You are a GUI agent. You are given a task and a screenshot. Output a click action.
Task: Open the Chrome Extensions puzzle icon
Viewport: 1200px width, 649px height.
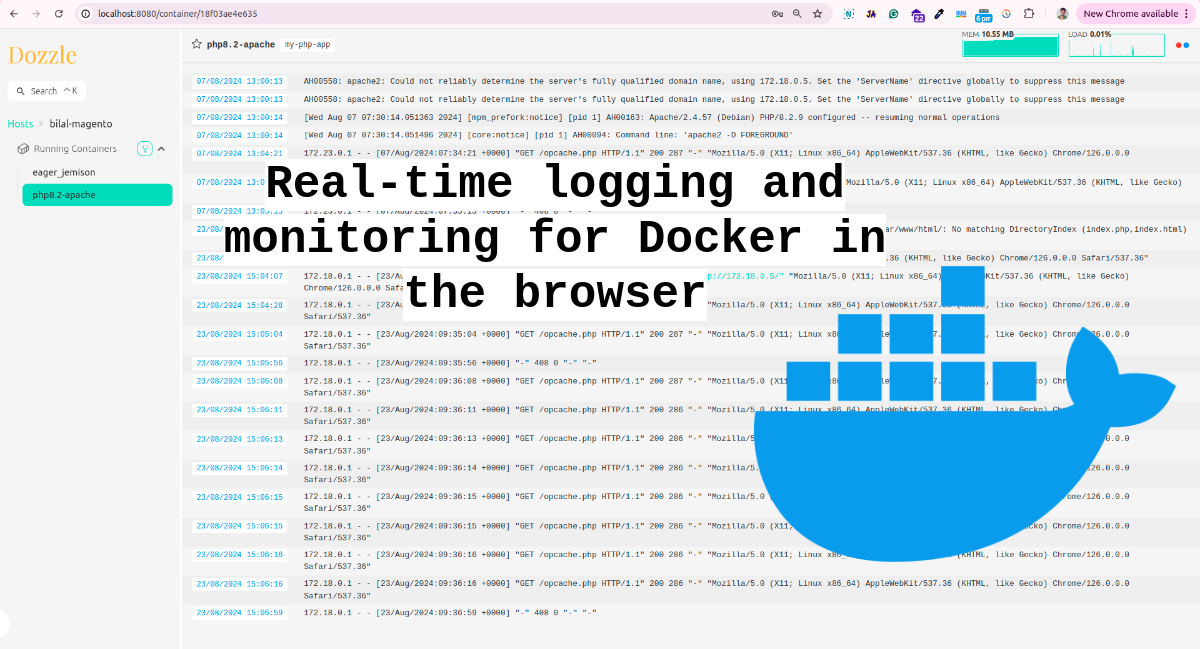click(x=1029, y=14)
